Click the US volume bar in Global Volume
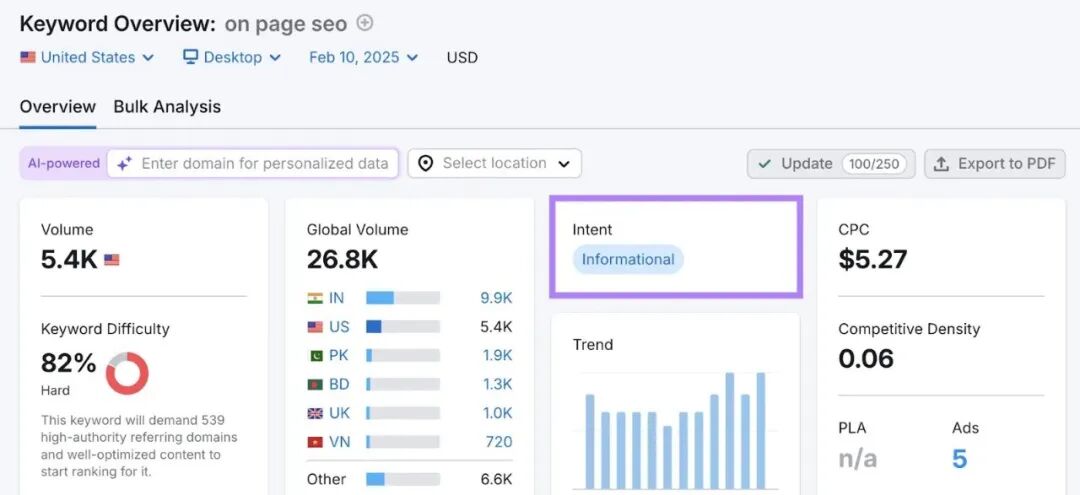 click(402, 326)
